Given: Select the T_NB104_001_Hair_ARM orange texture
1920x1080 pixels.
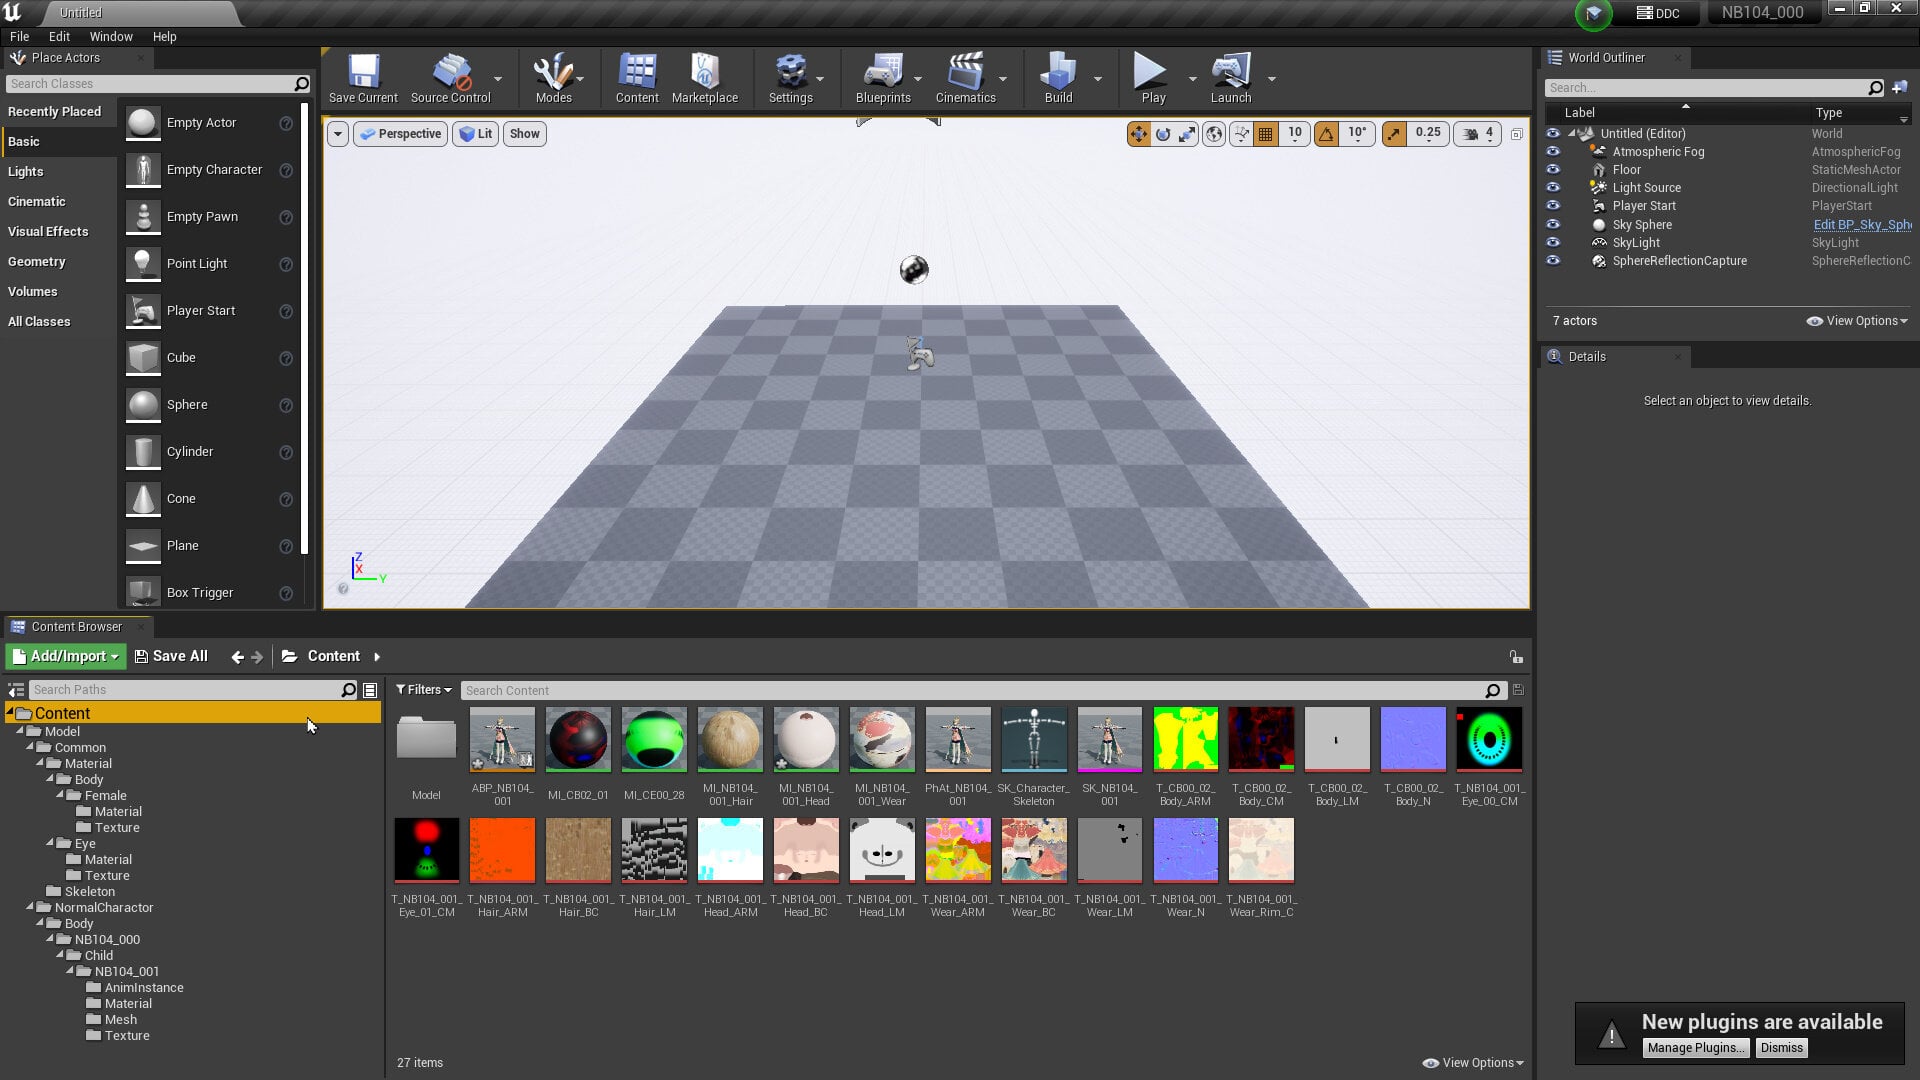Looking at the screenshot, I should [502, 851].
